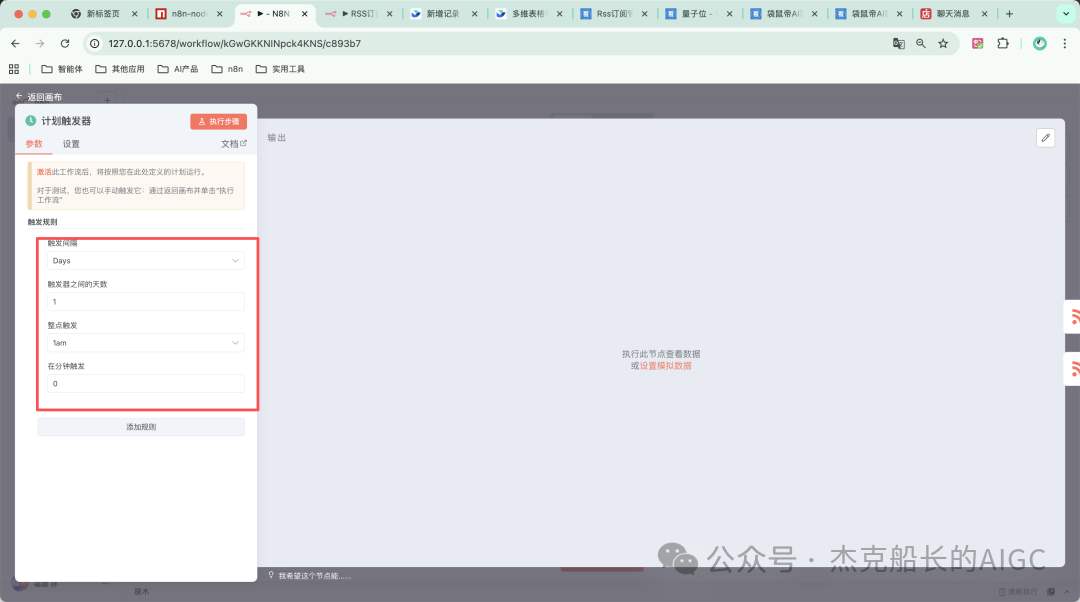
Task: Click the translate page icon
Action: click(x=899, y=43)
